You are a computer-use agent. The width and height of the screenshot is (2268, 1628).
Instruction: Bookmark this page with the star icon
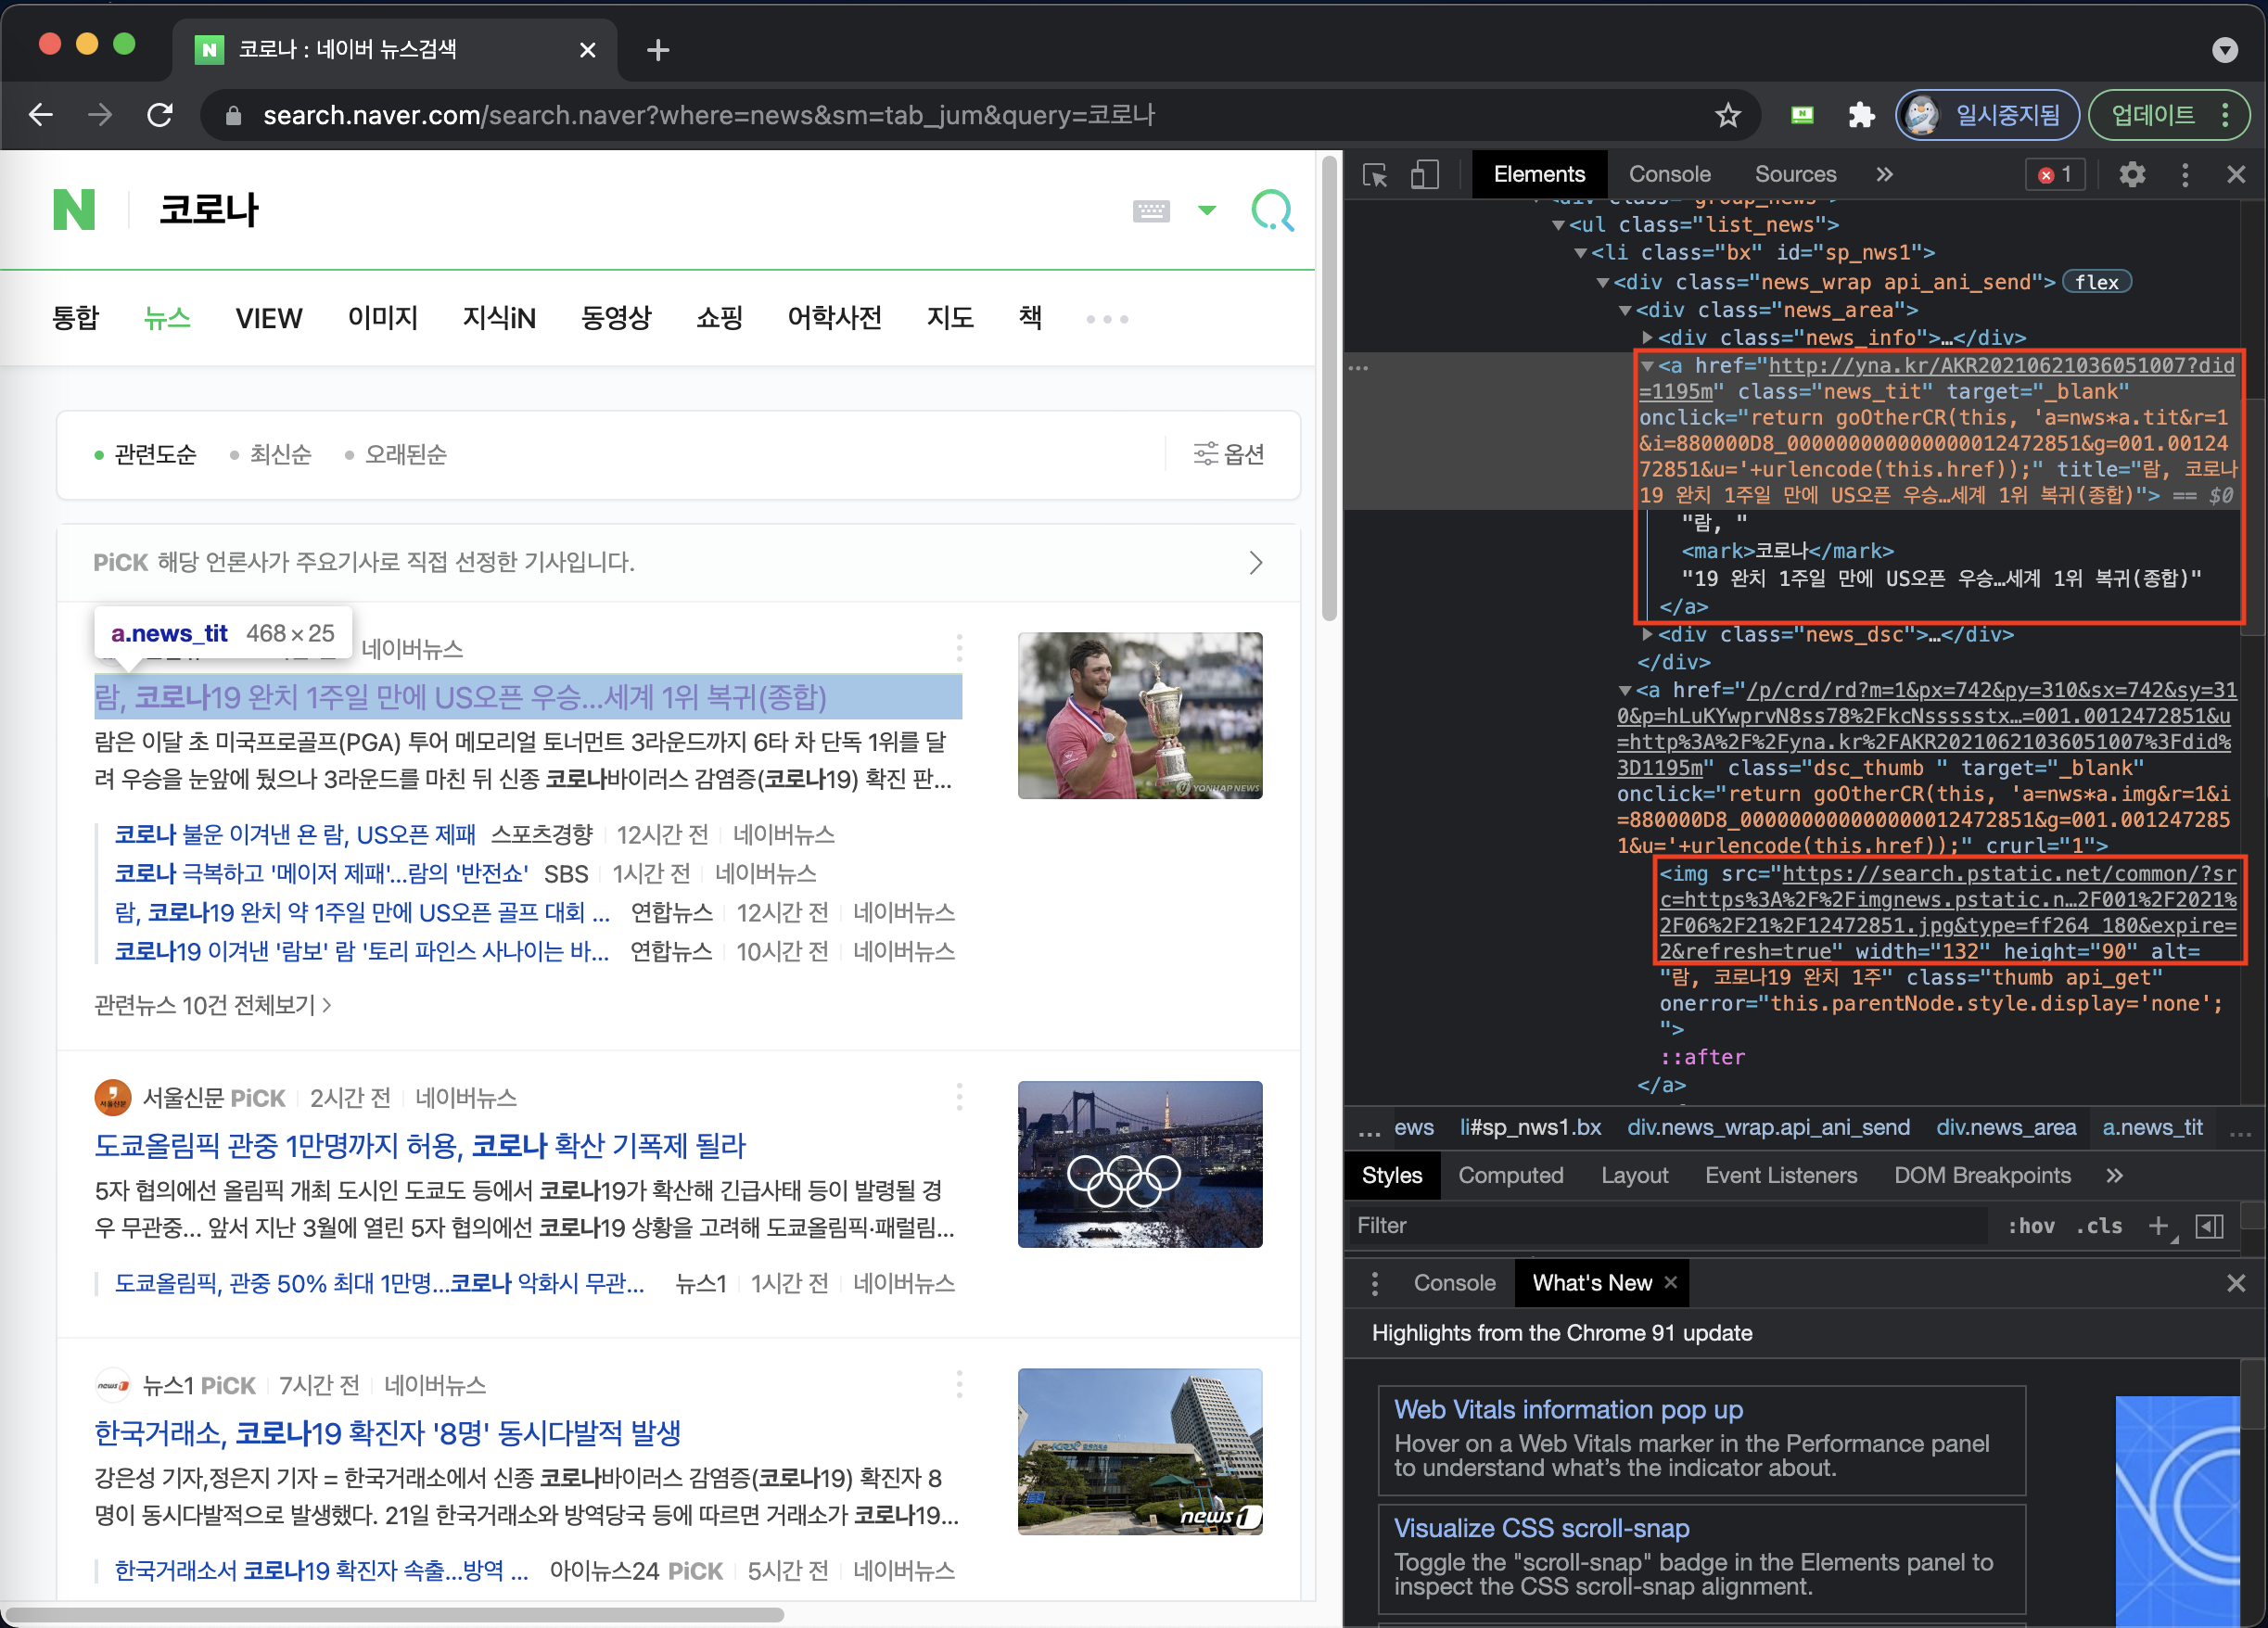tap(1728, 116)
